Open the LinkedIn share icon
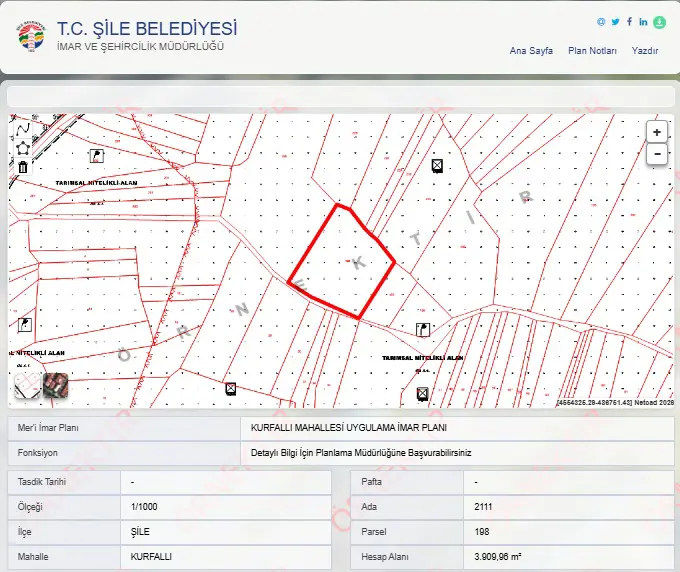The image size is (680, 572). click(643, 22)
